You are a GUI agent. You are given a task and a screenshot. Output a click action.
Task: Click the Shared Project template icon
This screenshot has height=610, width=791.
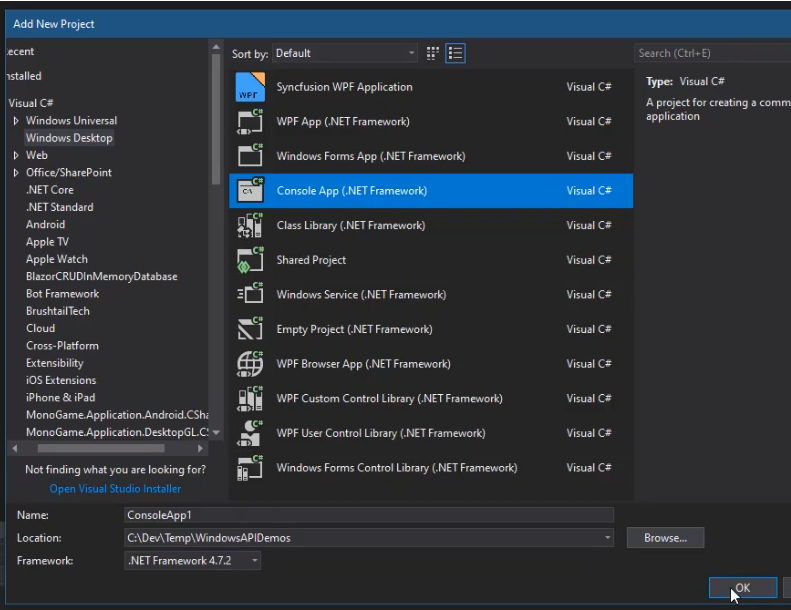click(x=250, y=260)
